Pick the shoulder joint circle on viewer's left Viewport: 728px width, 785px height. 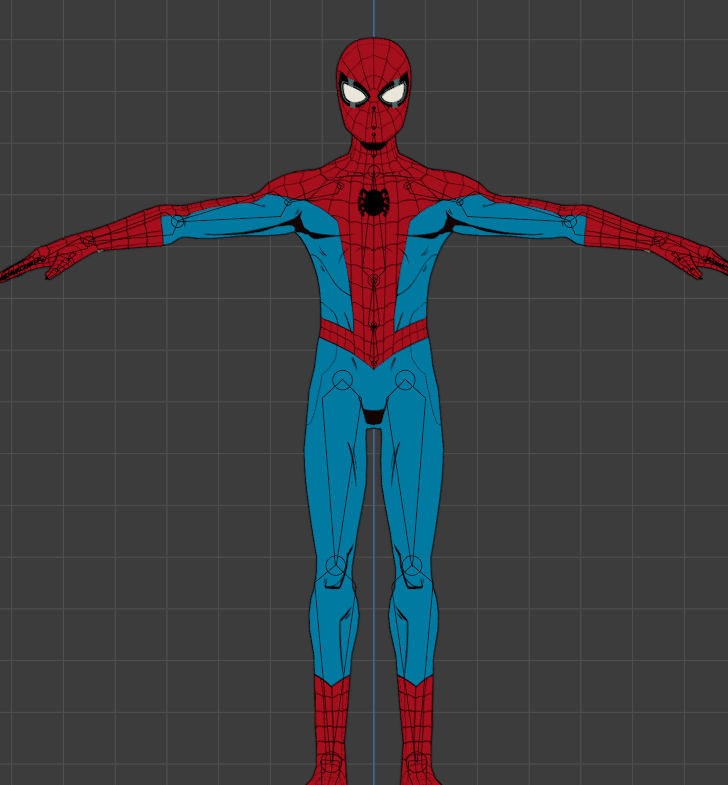pos(288,202)
